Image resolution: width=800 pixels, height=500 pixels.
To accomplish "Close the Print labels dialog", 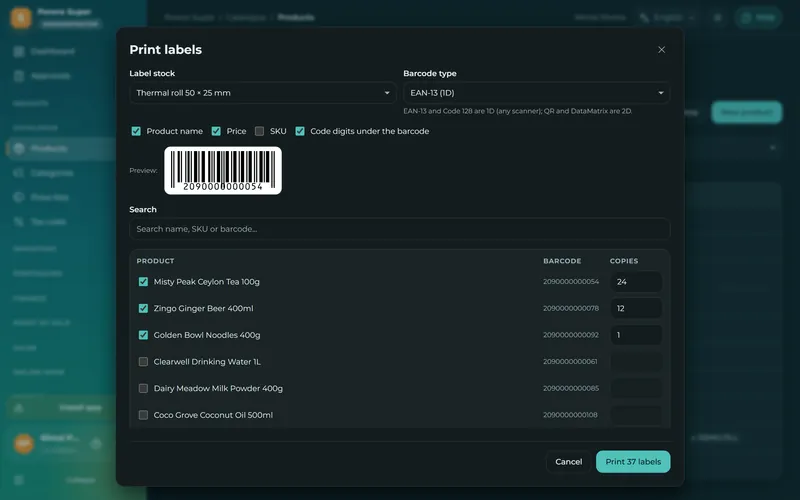I will [661, 49].
